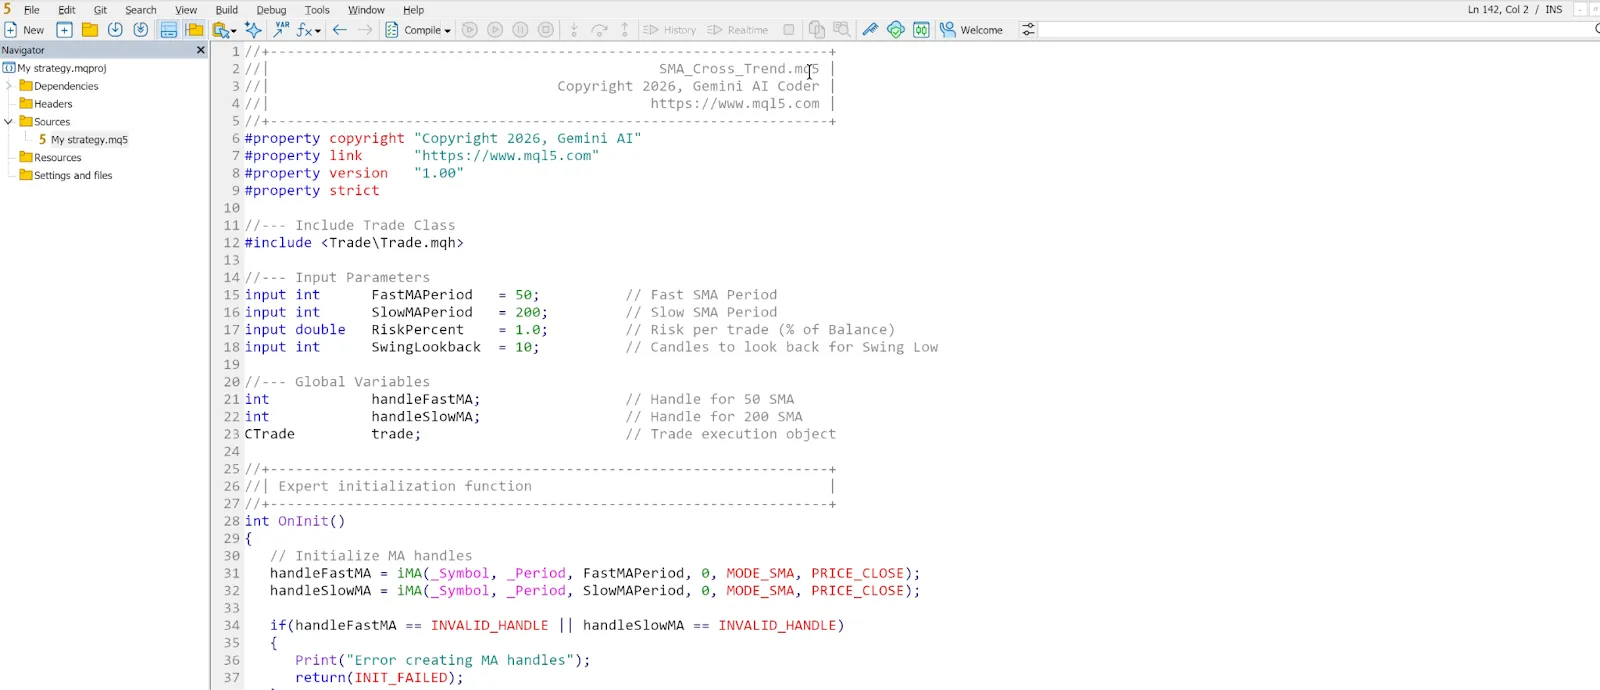Open the Help menu
The width and height of the screenshot is (1600, 690).
[x=413, y=10]
